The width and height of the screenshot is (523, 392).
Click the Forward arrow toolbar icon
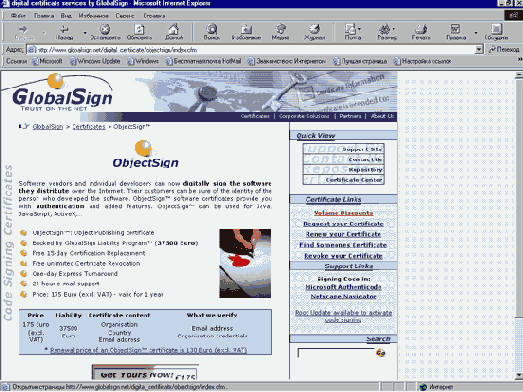[24, 32]
